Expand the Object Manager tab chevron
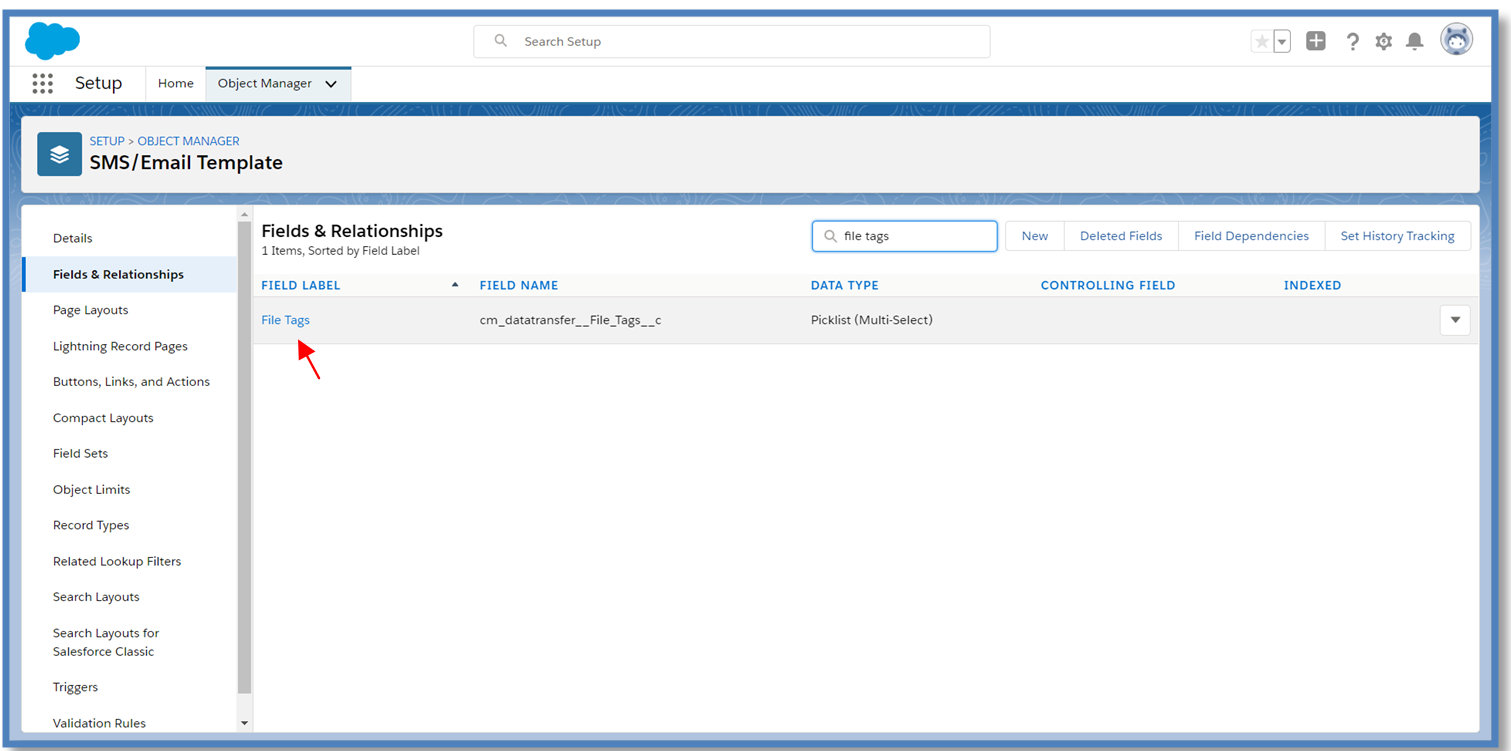The height and width of the screenshot is (751, 1511). (x=331, y=84)
